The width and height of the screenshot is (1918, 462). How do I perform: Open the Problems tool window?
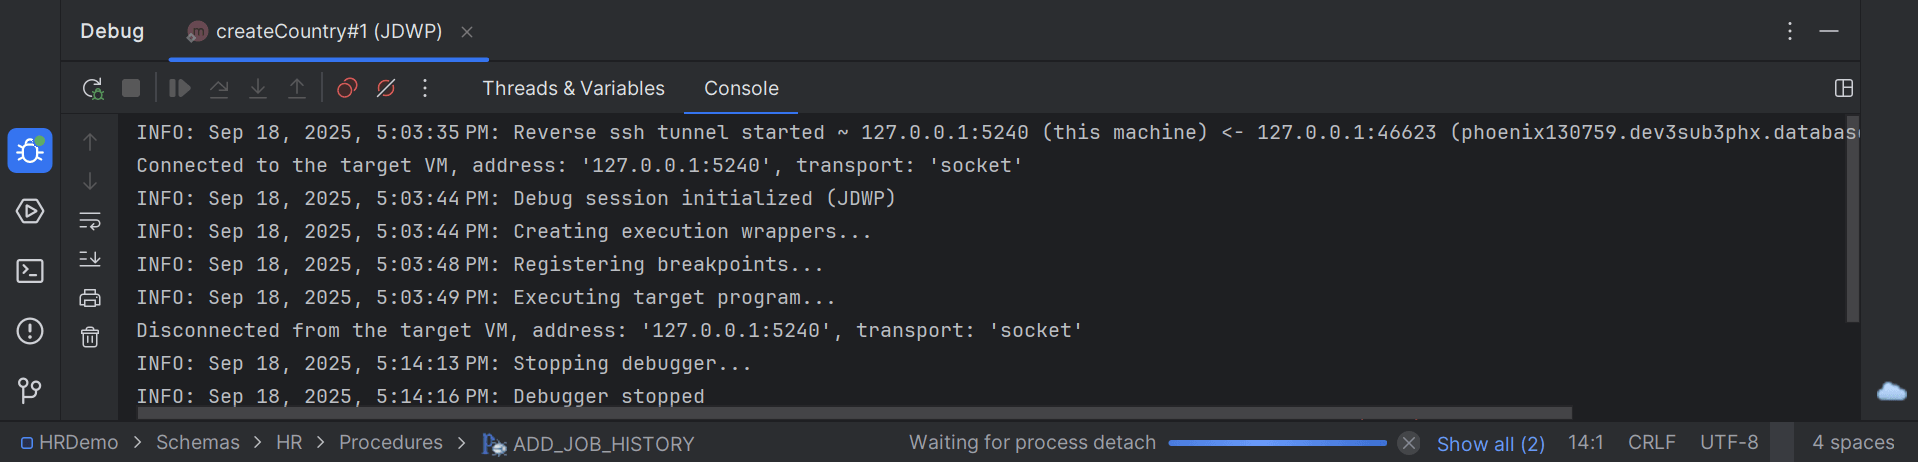pyautogui.click(x=30, y=331)
